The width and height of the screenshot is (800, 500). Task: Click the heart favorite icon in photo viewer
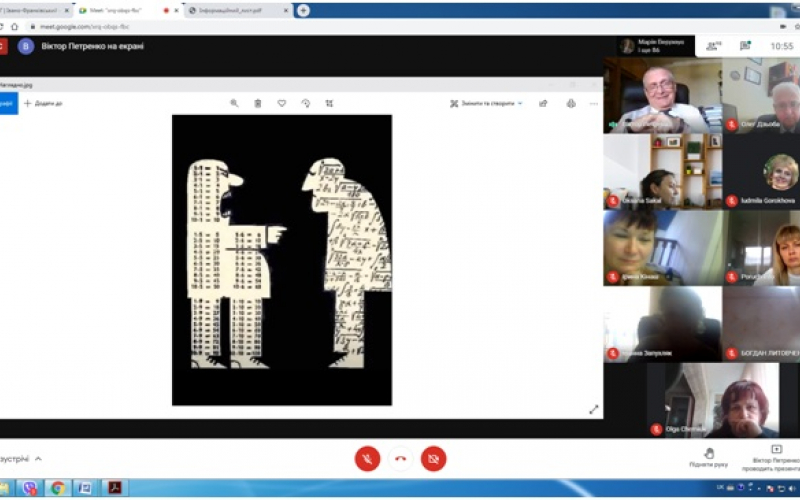click(282, 103)
